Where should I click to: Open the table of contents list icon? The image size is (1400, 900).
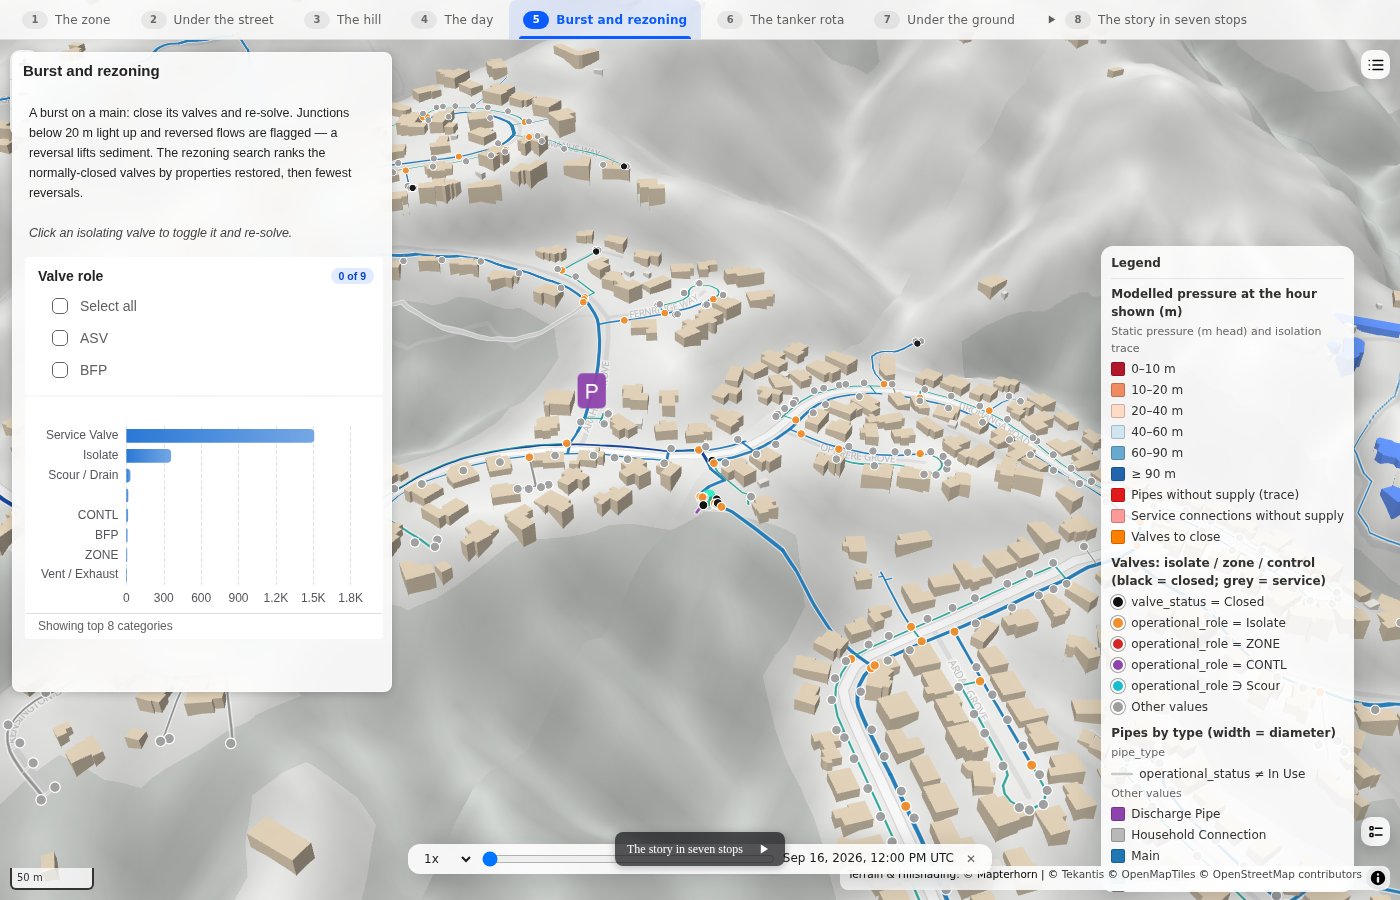(1376, 65)
